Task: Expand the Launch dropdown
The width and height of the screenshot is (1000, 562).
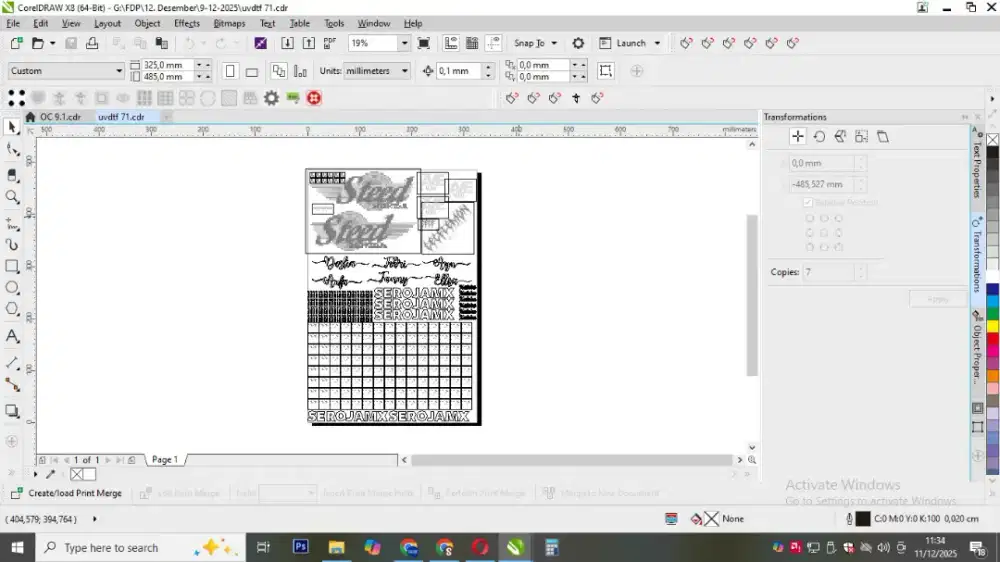Action: click(657, 43)
